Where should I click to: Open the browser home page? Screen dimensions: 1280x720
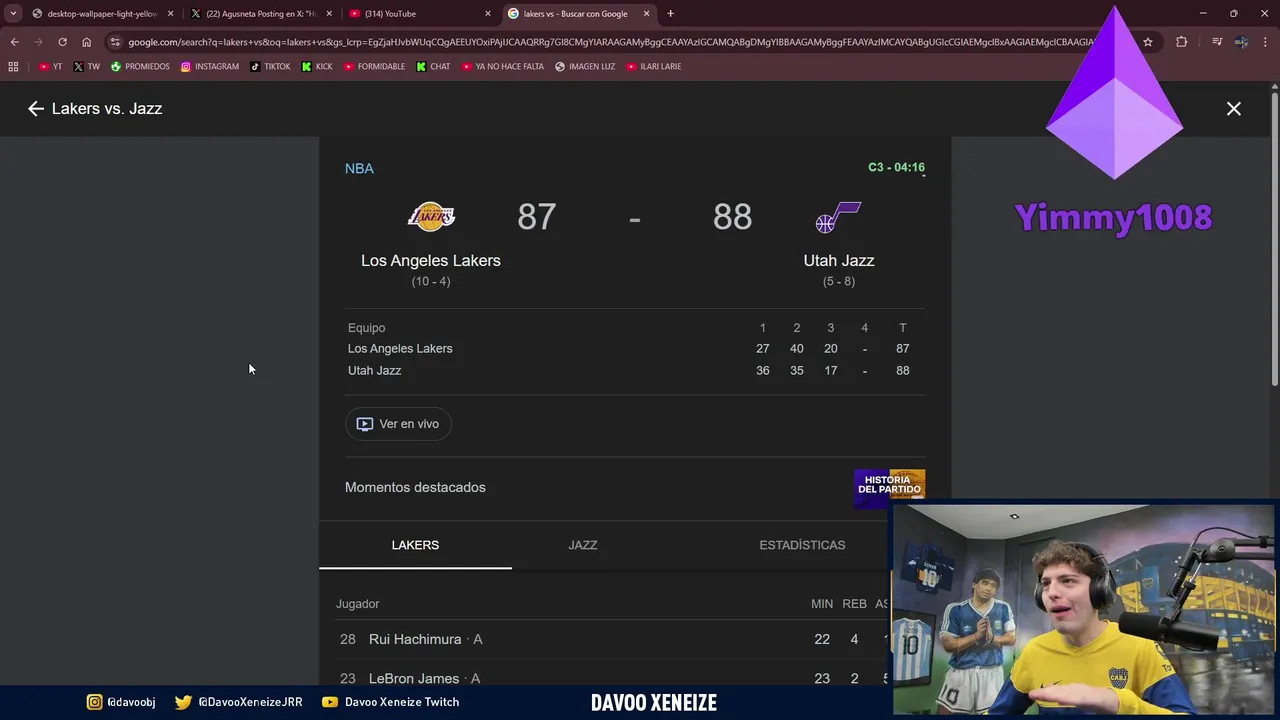coord(86,42)
